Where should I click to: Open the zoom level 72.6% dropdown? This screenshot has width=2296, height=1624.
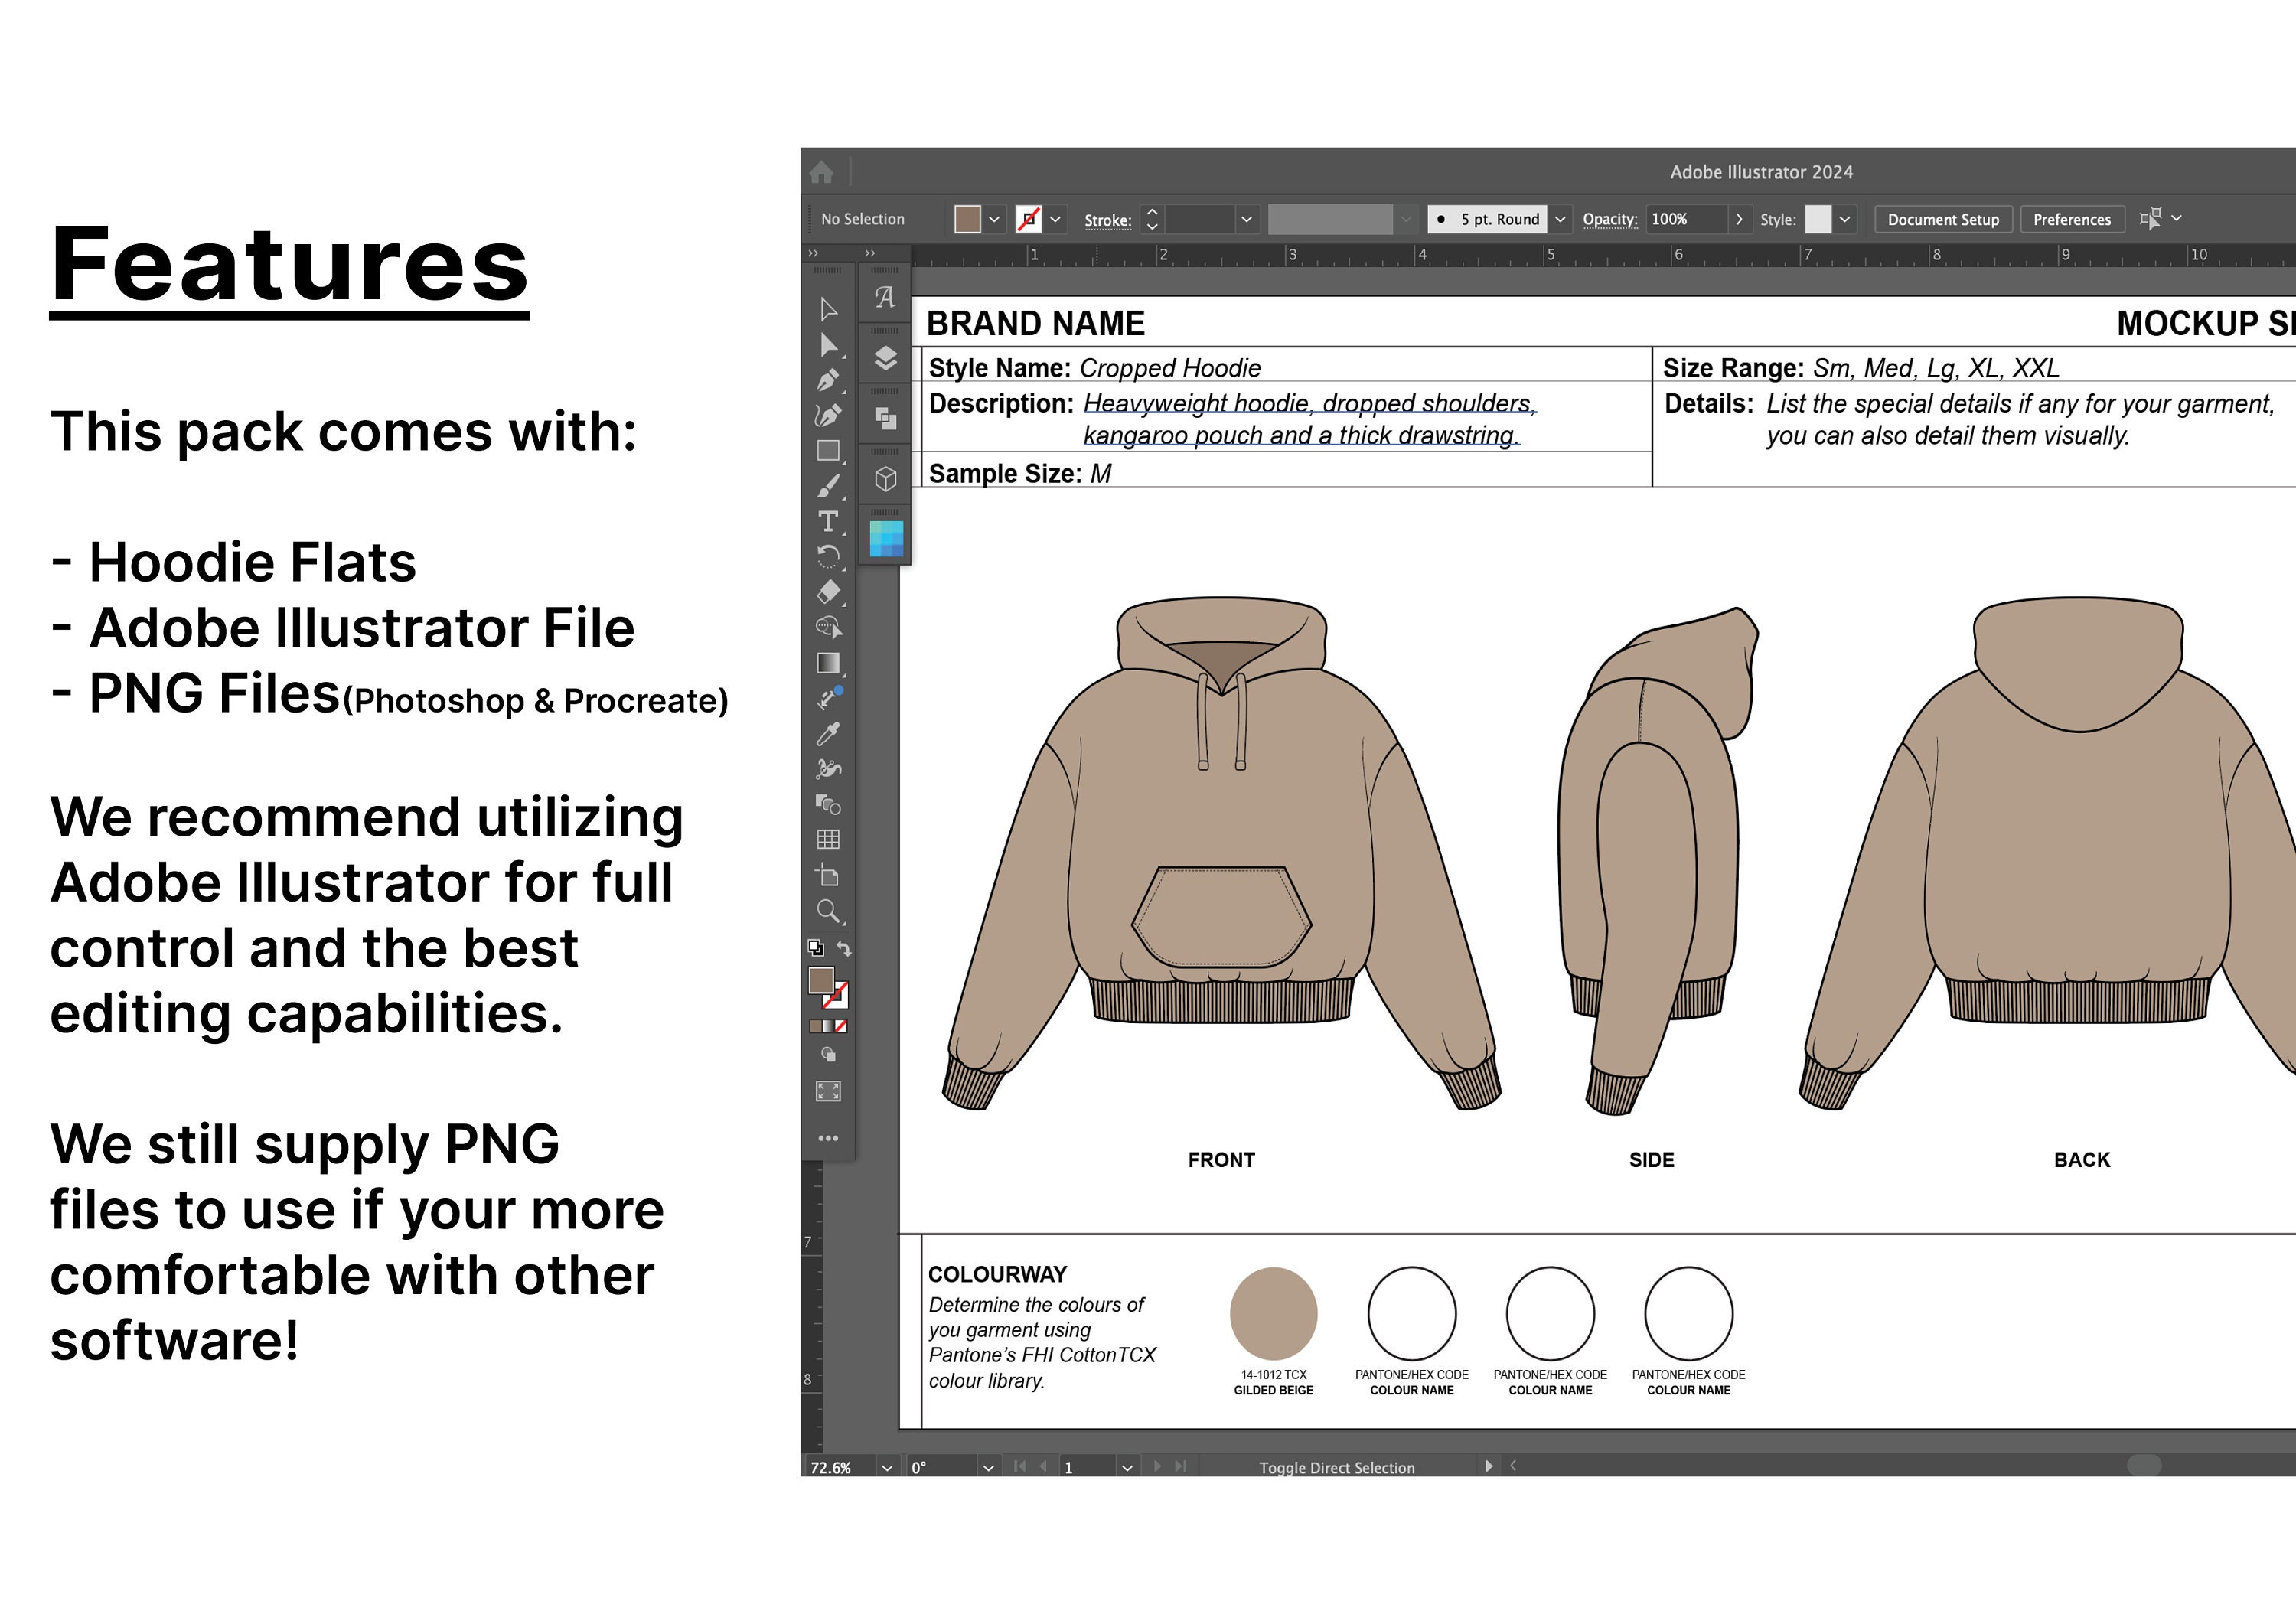click(887, 1467)
